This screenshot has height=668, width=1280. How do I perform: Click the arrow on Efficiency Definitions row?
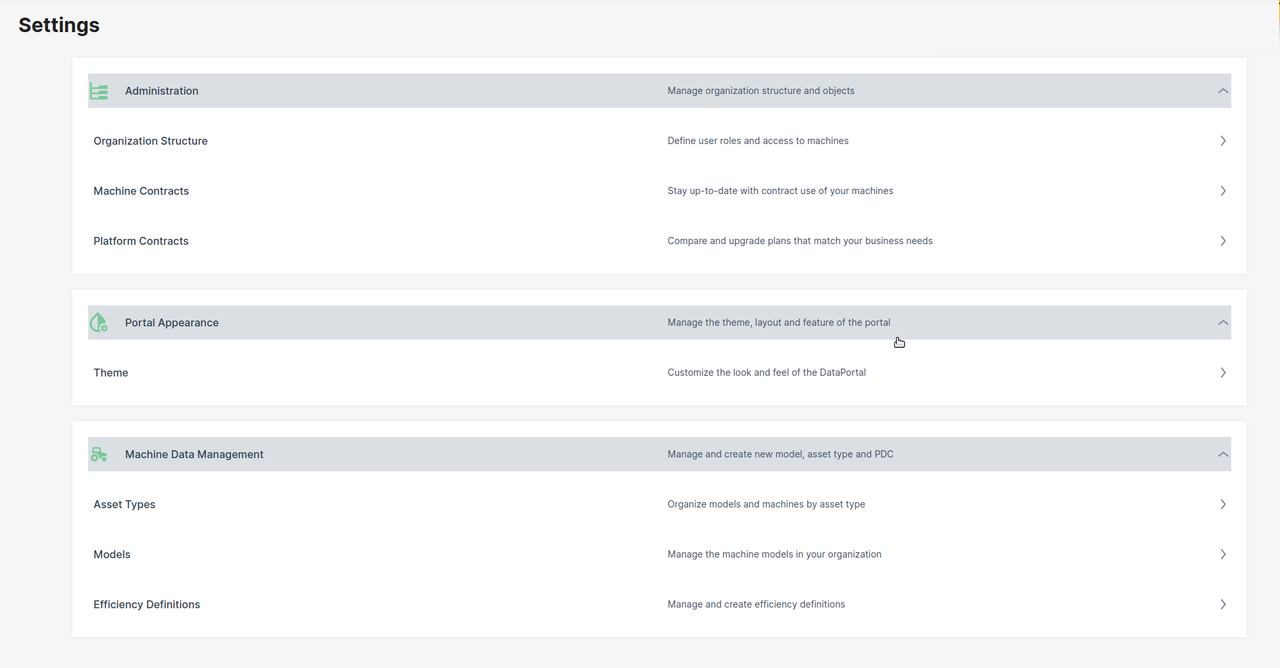1222,605
